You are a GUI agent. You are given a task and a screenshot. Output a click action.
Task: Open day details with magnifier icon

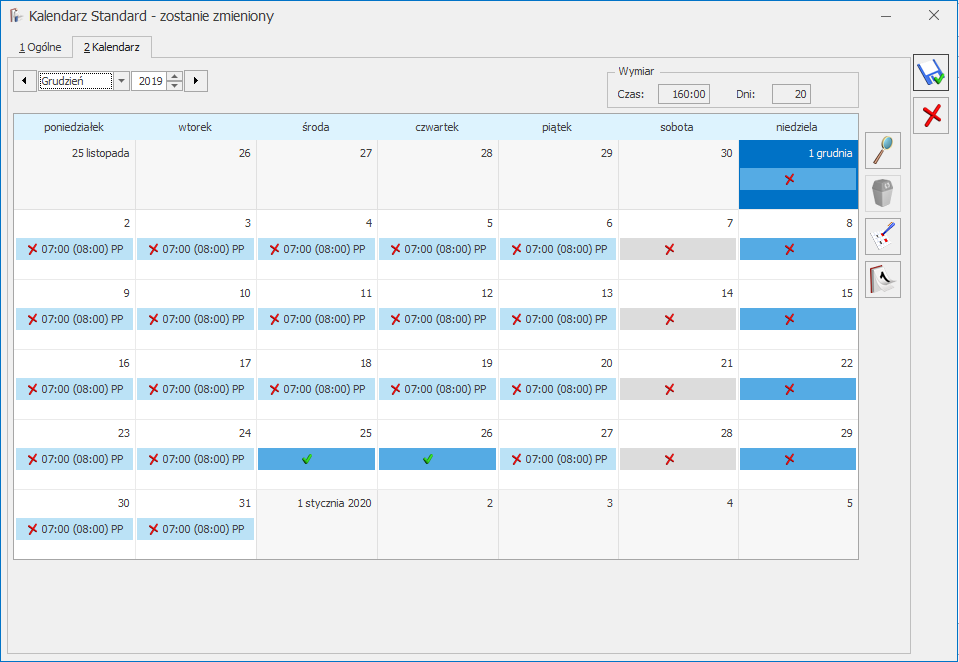[x=883, y=151]
